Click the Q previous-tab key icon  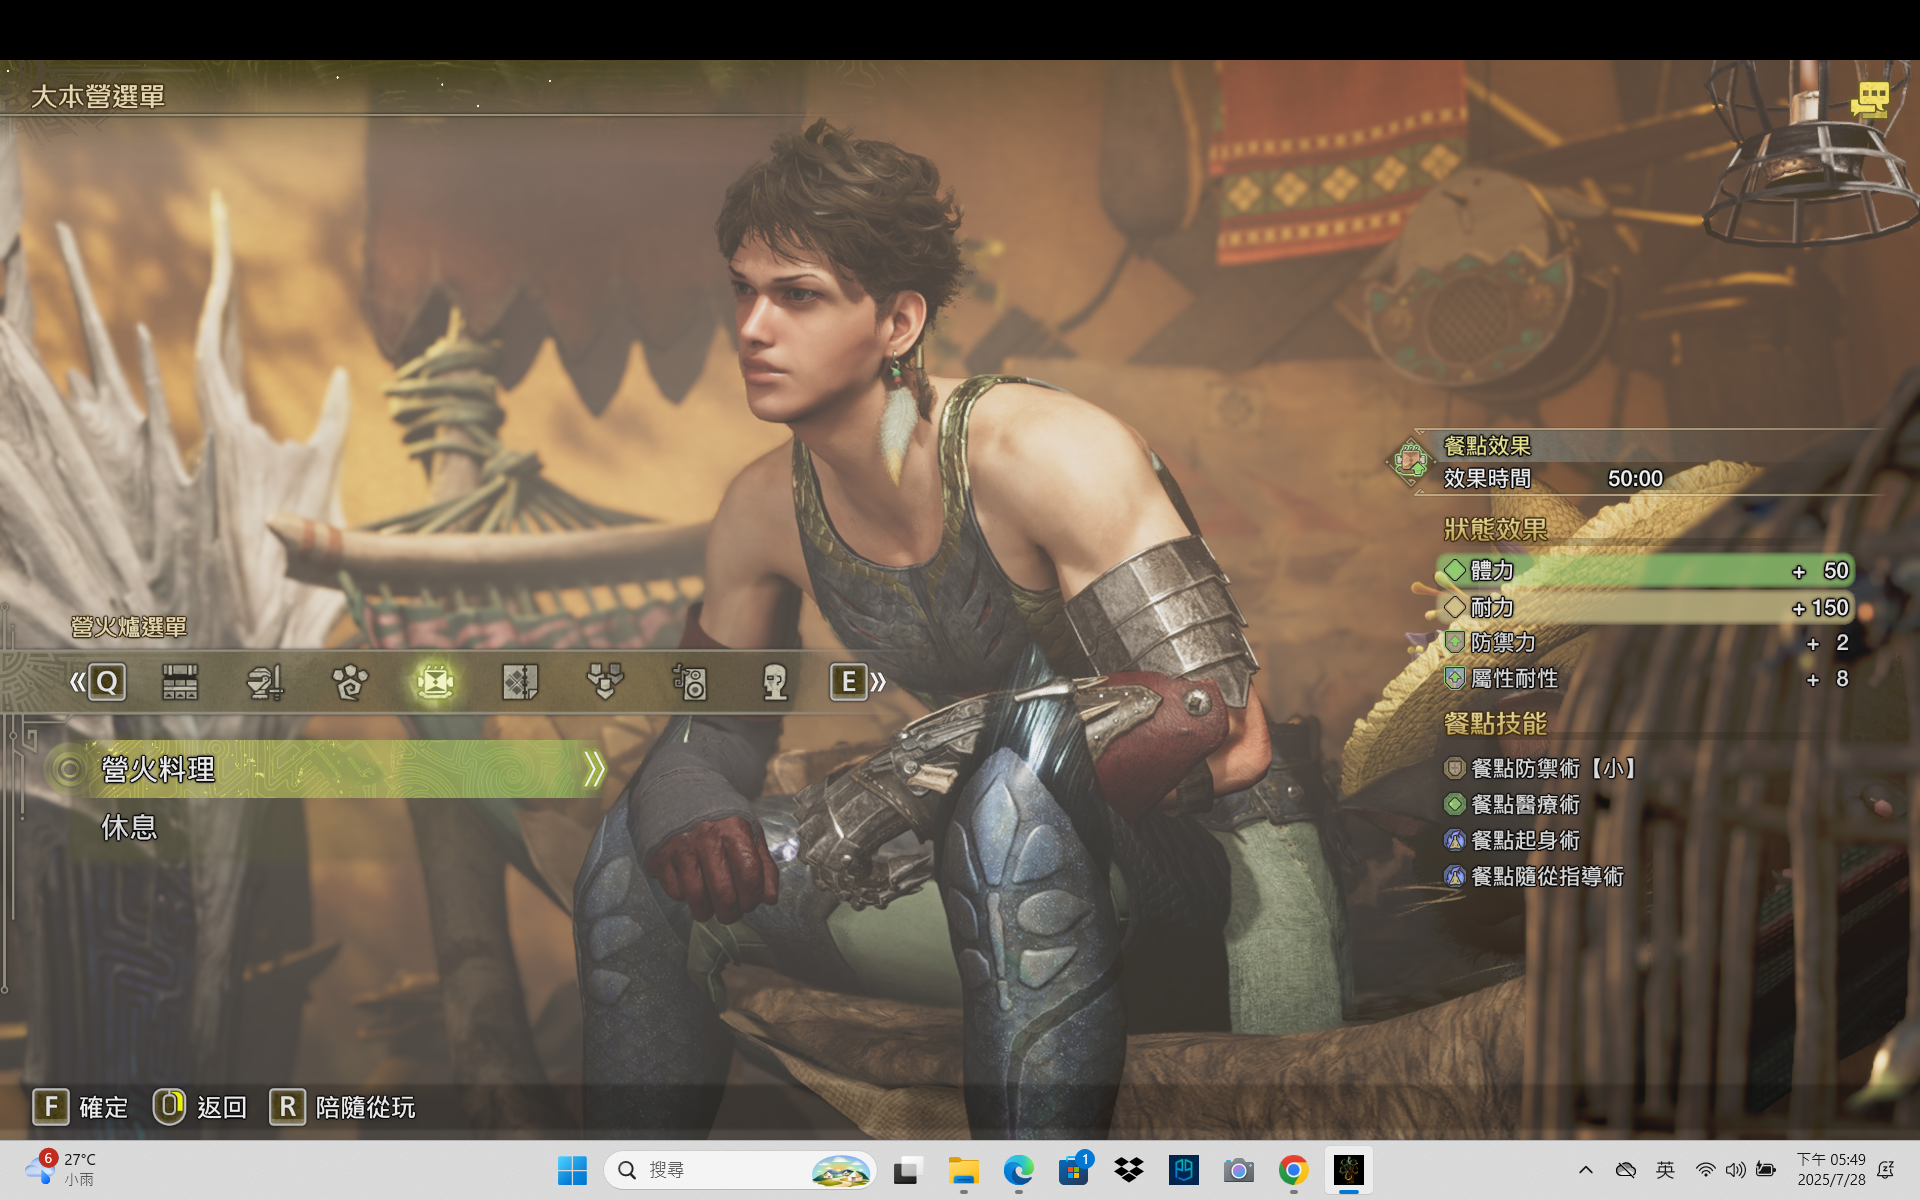[x=106, y=682]
